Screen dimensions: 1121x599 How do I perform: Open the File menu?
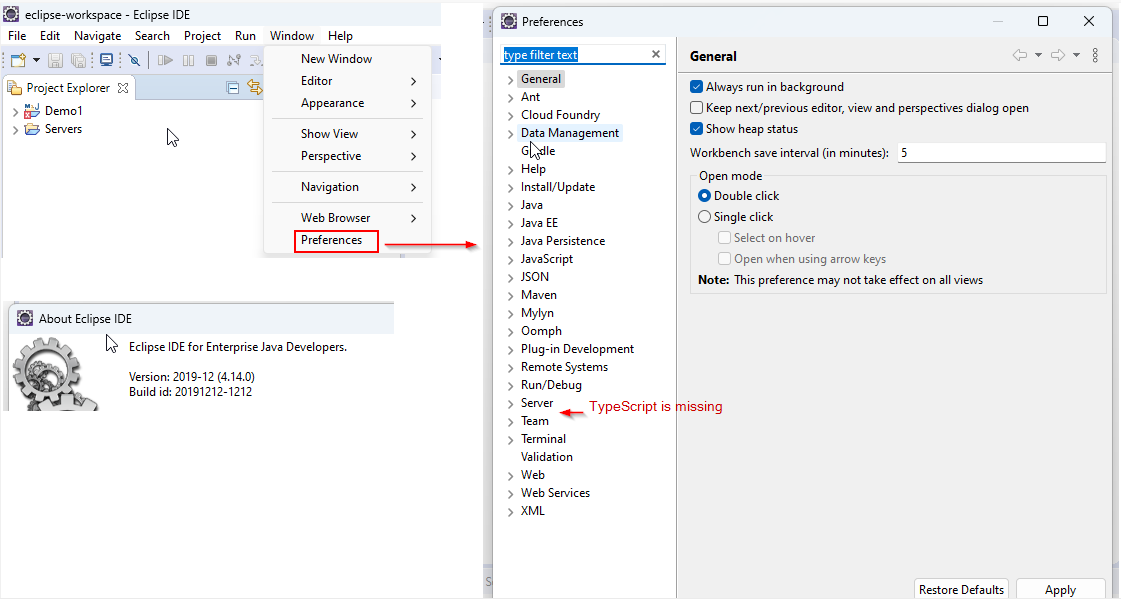coord(16,36)
